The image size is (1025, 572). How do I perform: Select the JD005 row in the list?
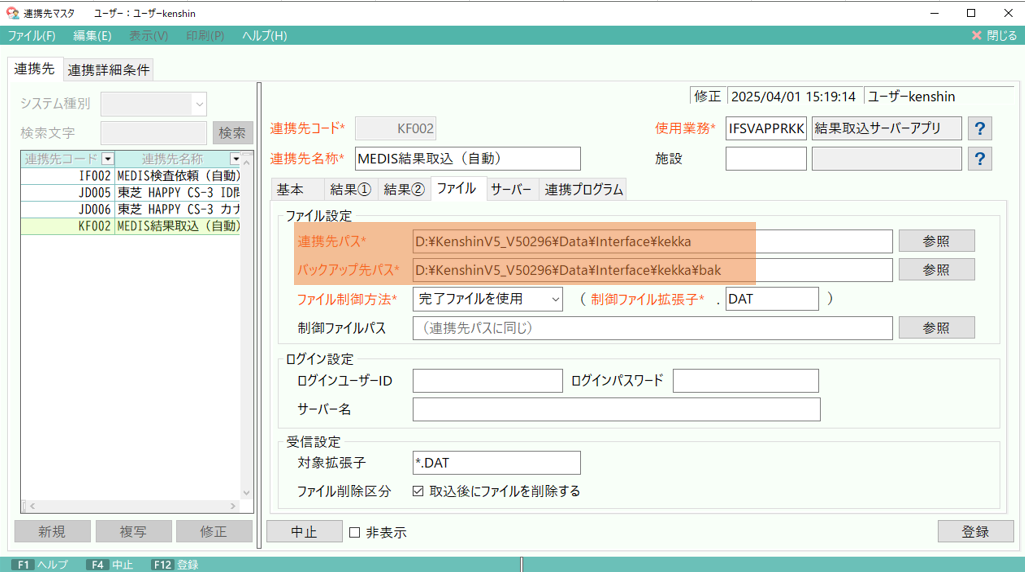[x=130, y=192]
